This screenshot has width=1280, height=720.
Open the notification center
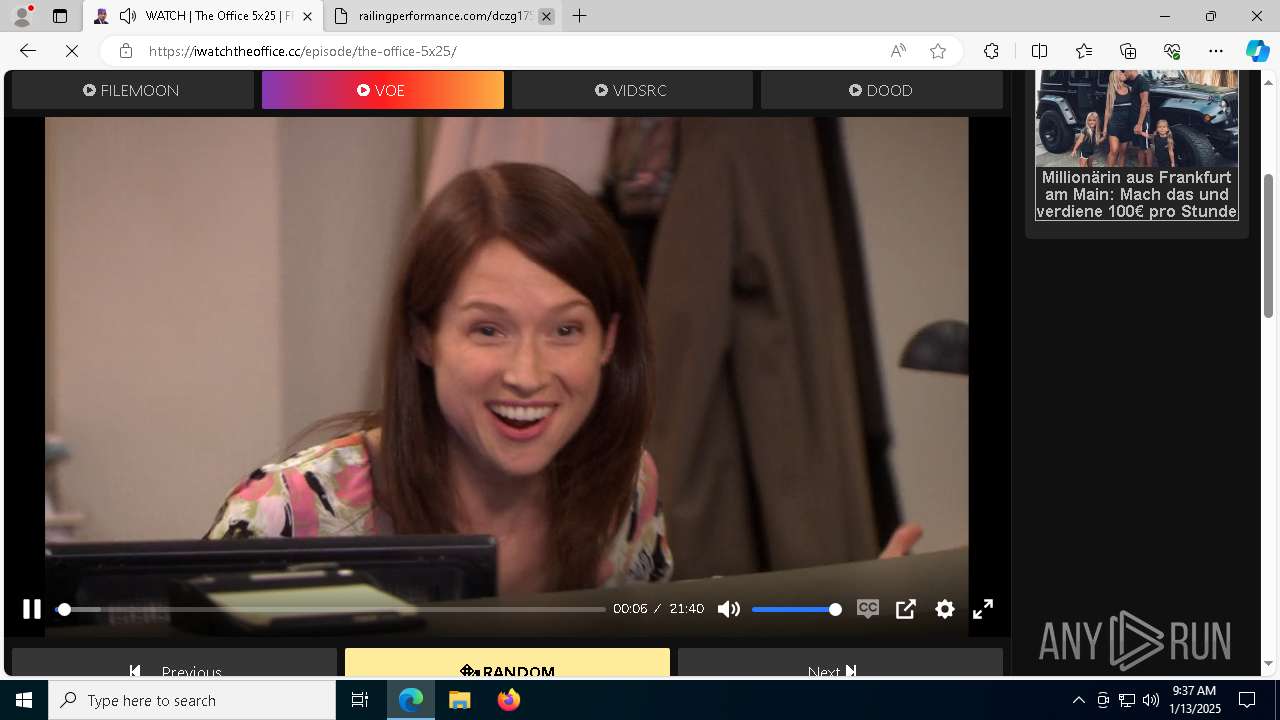(x=1247, y=700)
